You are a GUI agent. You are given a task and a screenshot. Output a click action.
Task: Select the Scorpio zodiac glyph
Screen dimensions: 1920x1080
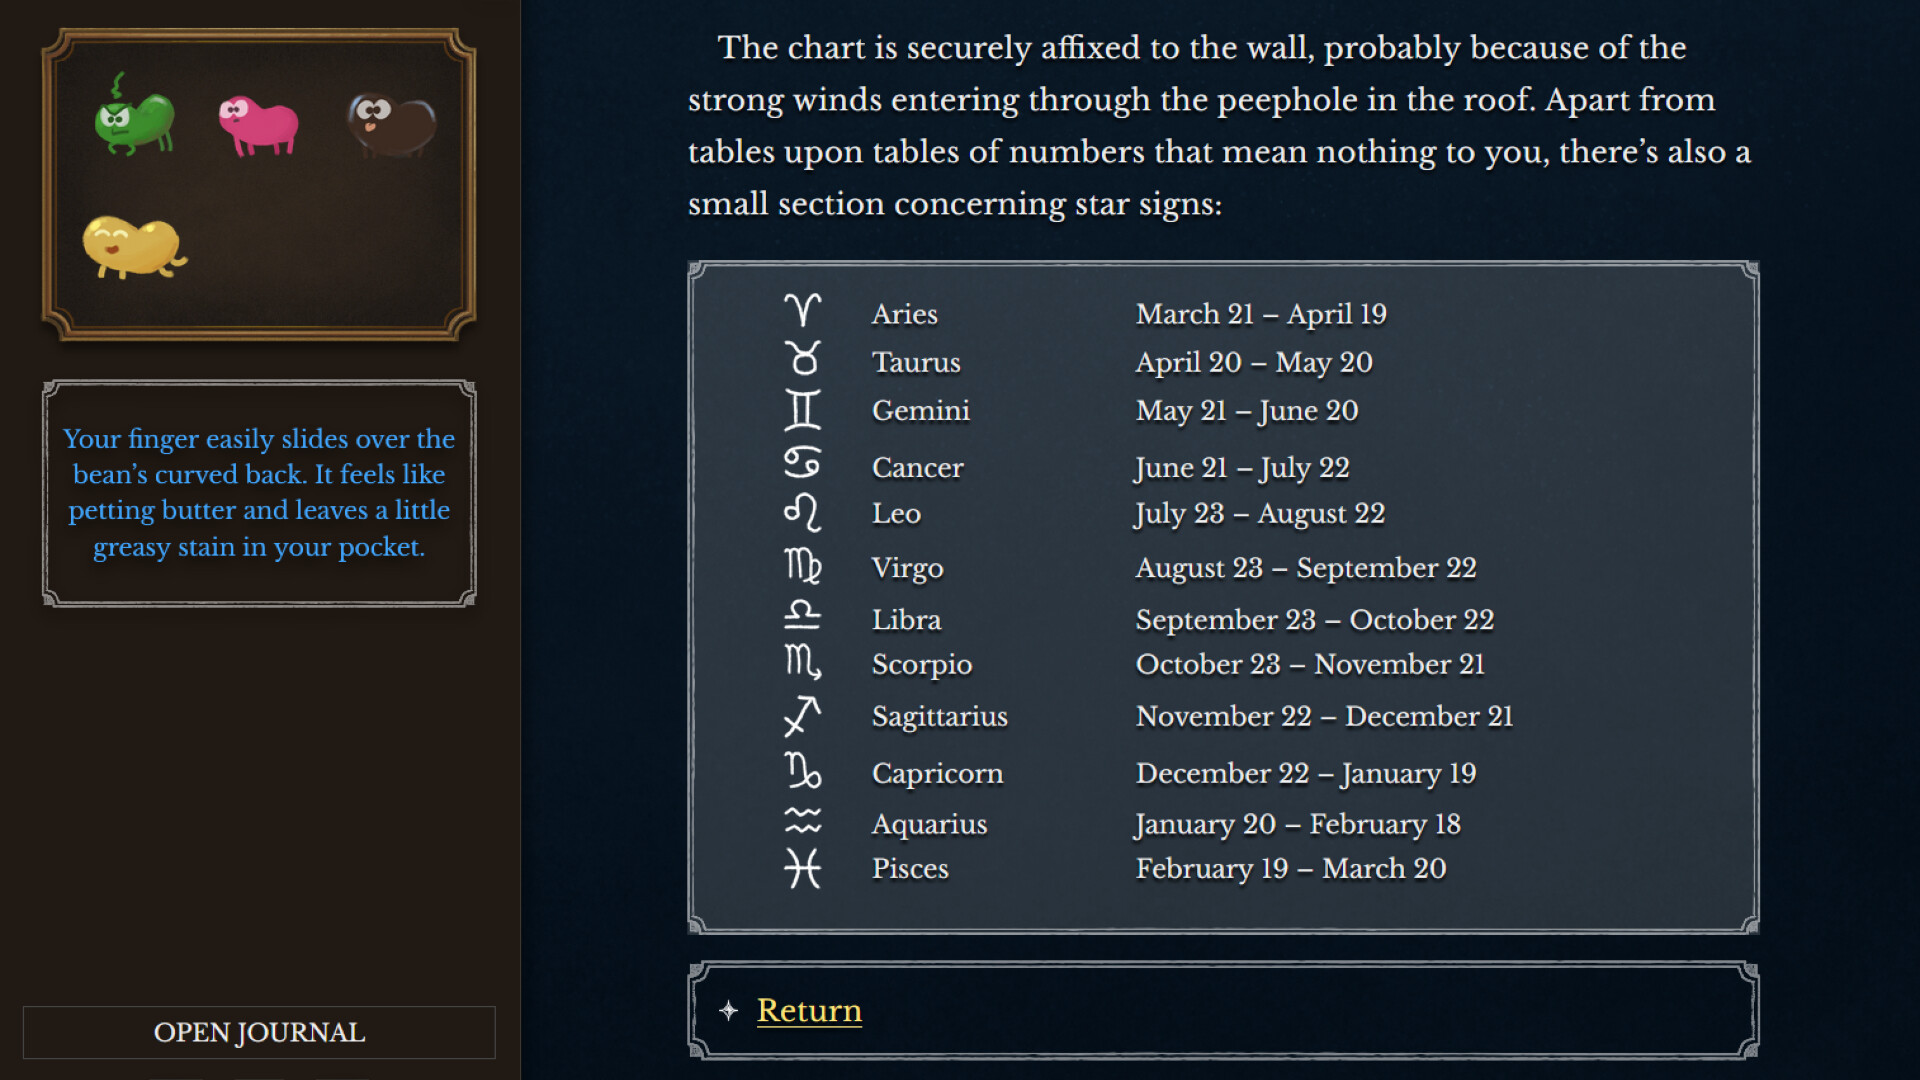tap(802, 662)
